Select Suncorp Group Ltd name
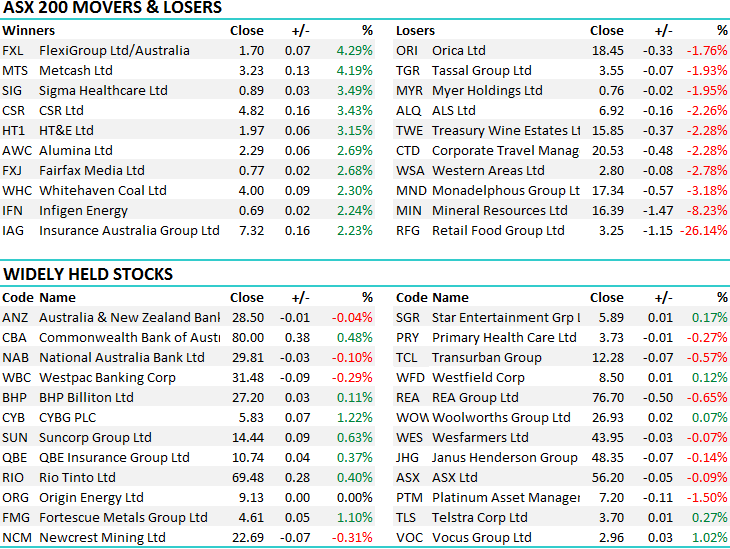Screen dimensions: 730x549 (95, 438)
